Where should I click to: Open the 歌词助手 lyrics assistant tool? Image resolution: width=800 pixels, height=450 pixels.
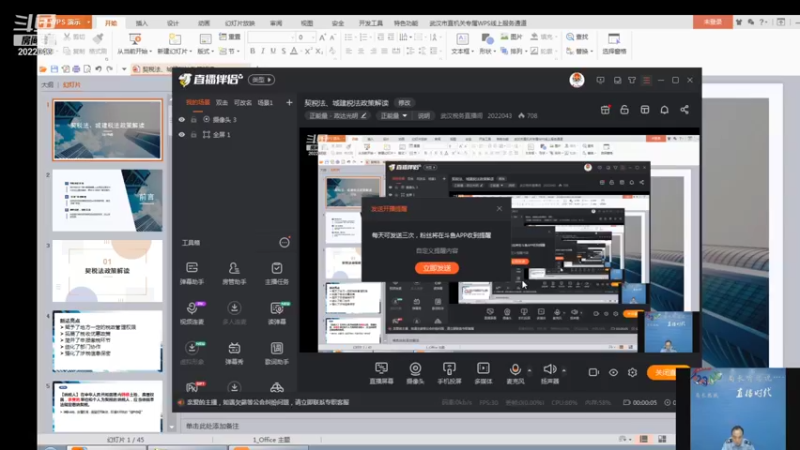pyautogui.click(x=277, y=353)
